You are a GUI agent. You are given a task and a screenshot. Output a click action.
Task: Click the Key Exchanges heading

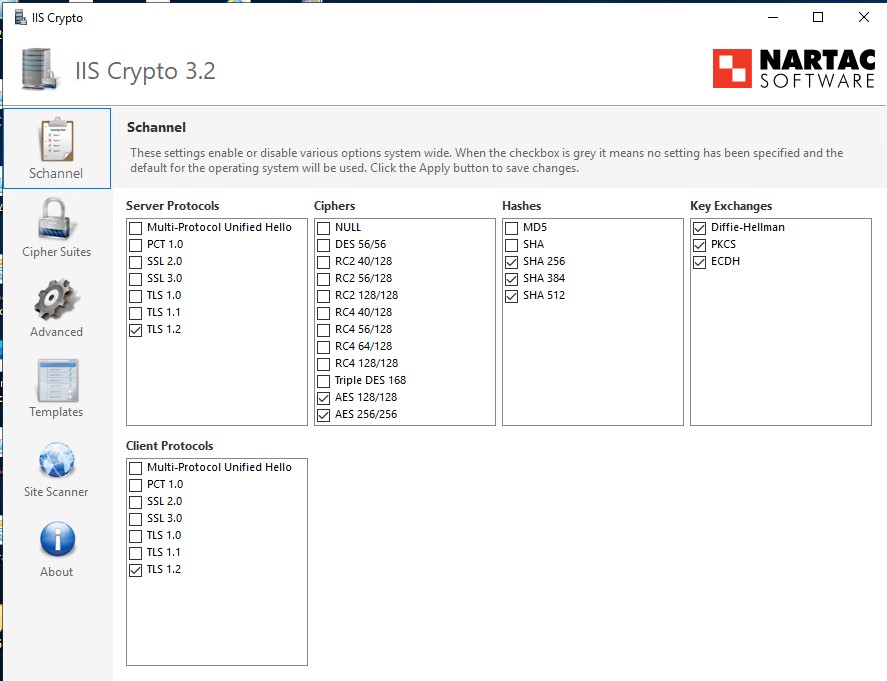click(731, 206)
